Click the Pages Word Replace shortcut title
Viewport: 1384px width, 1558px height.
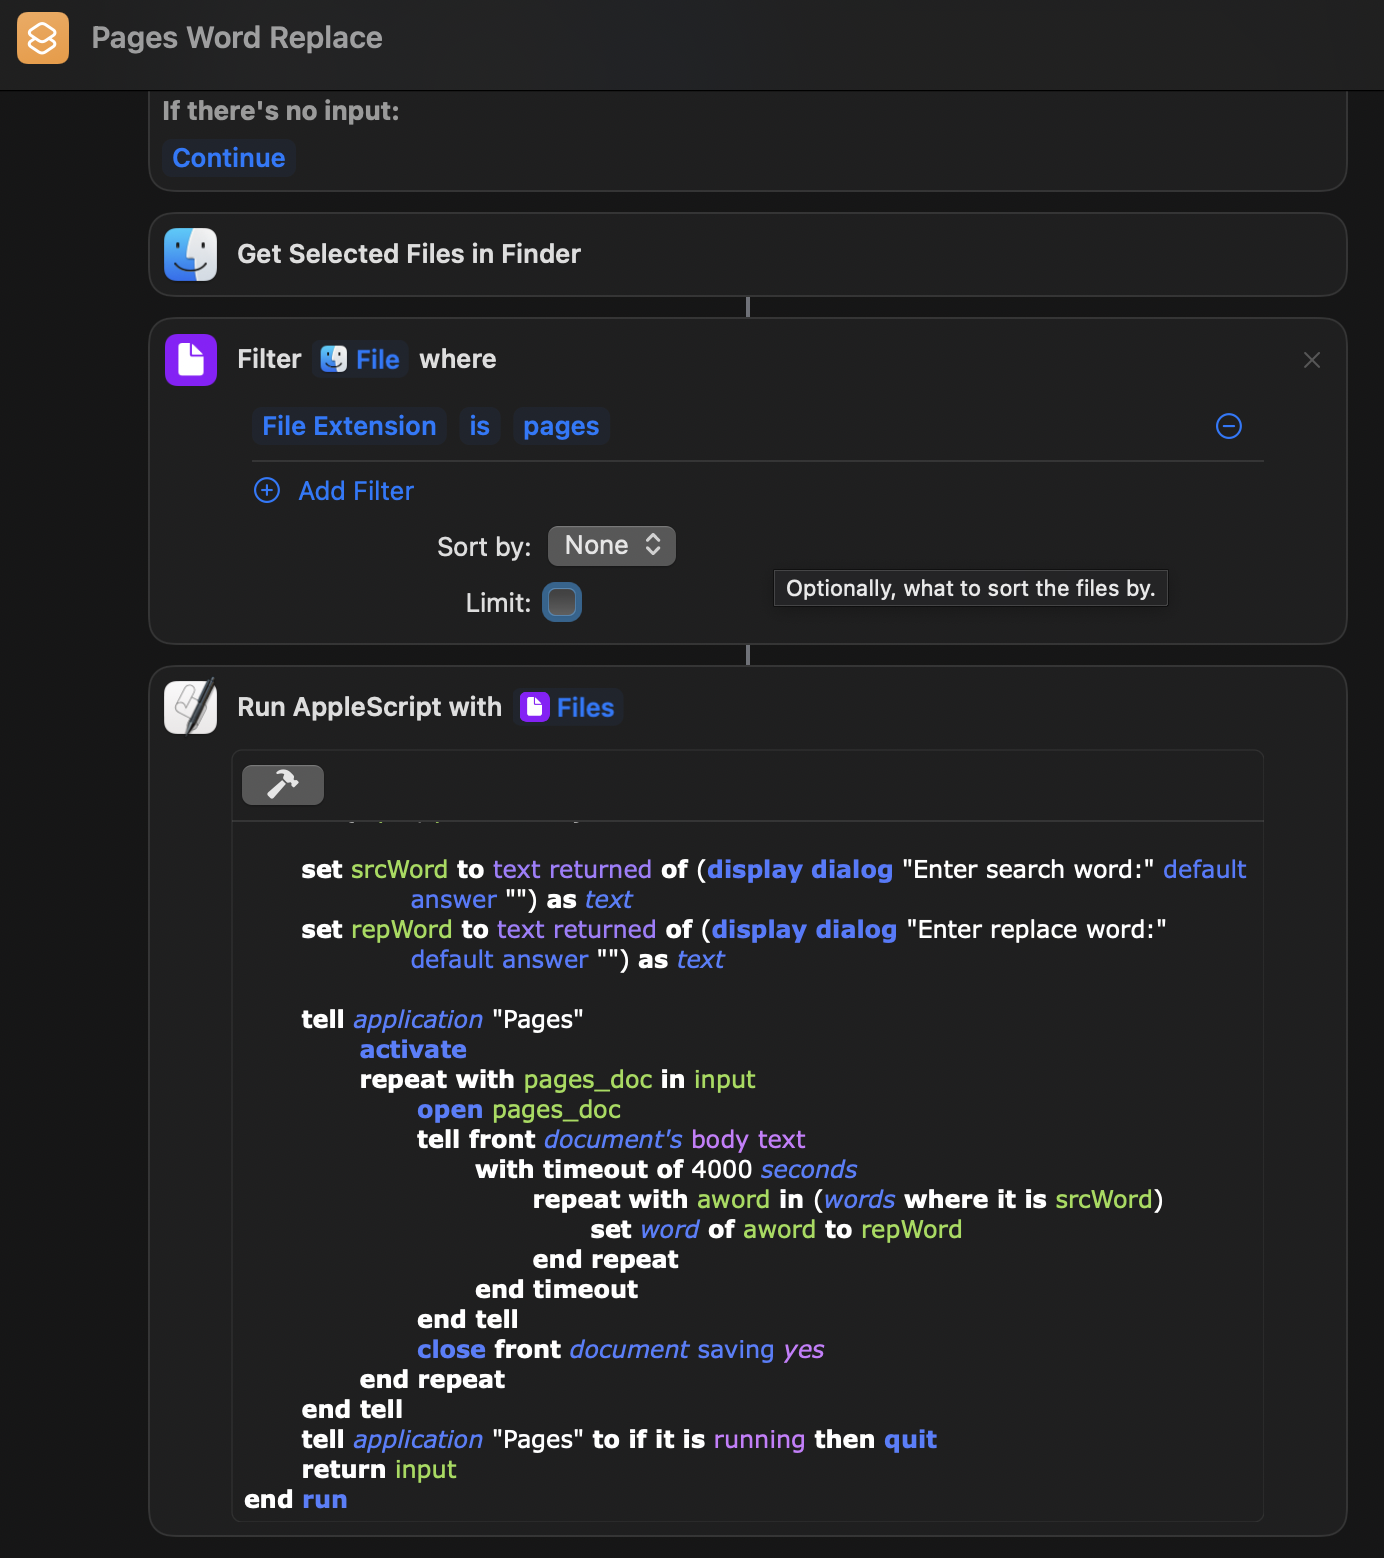(237, 38)
